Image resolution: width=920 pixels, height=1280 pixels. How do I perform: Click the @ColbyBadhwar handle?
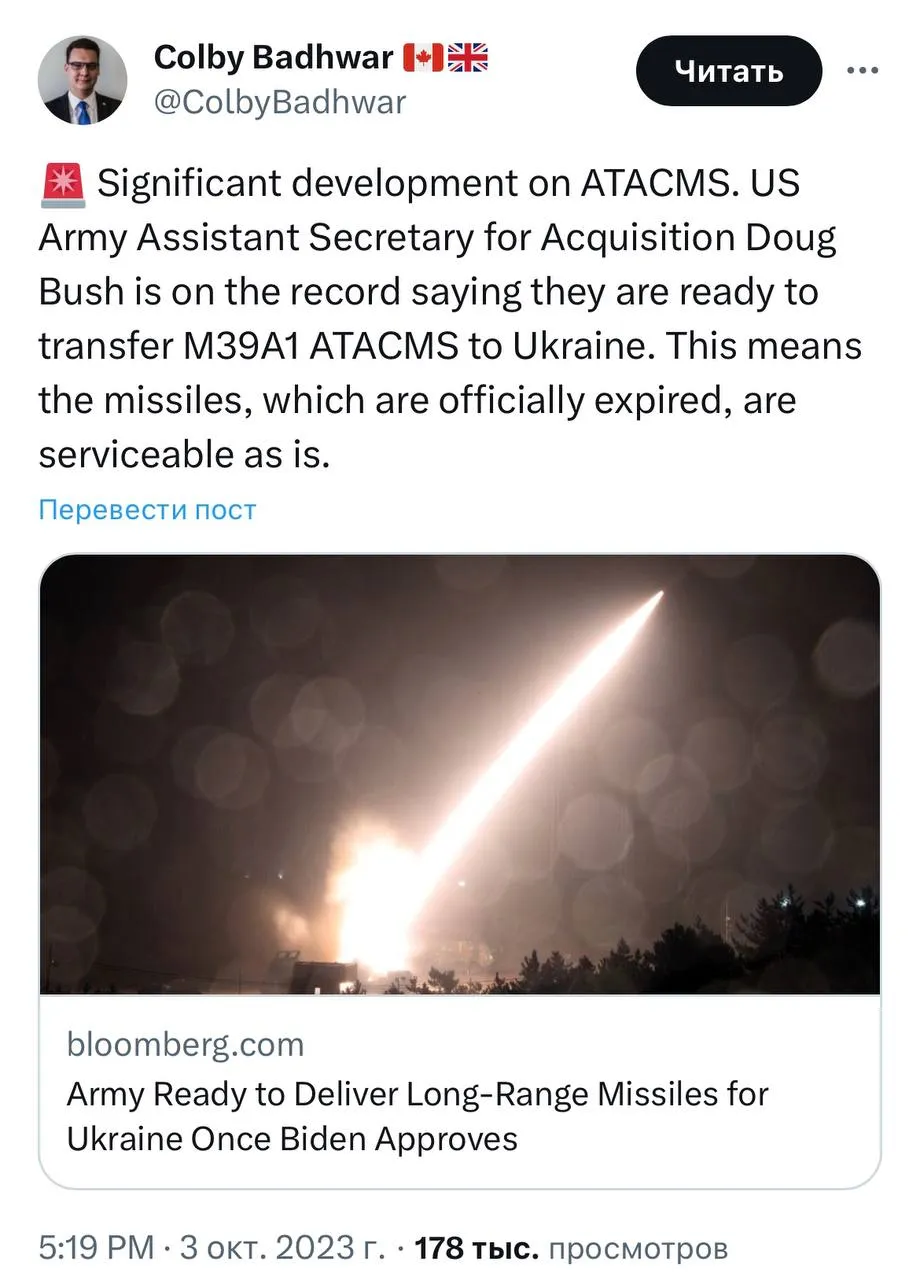pyautogui.click(x=280, y=102)
